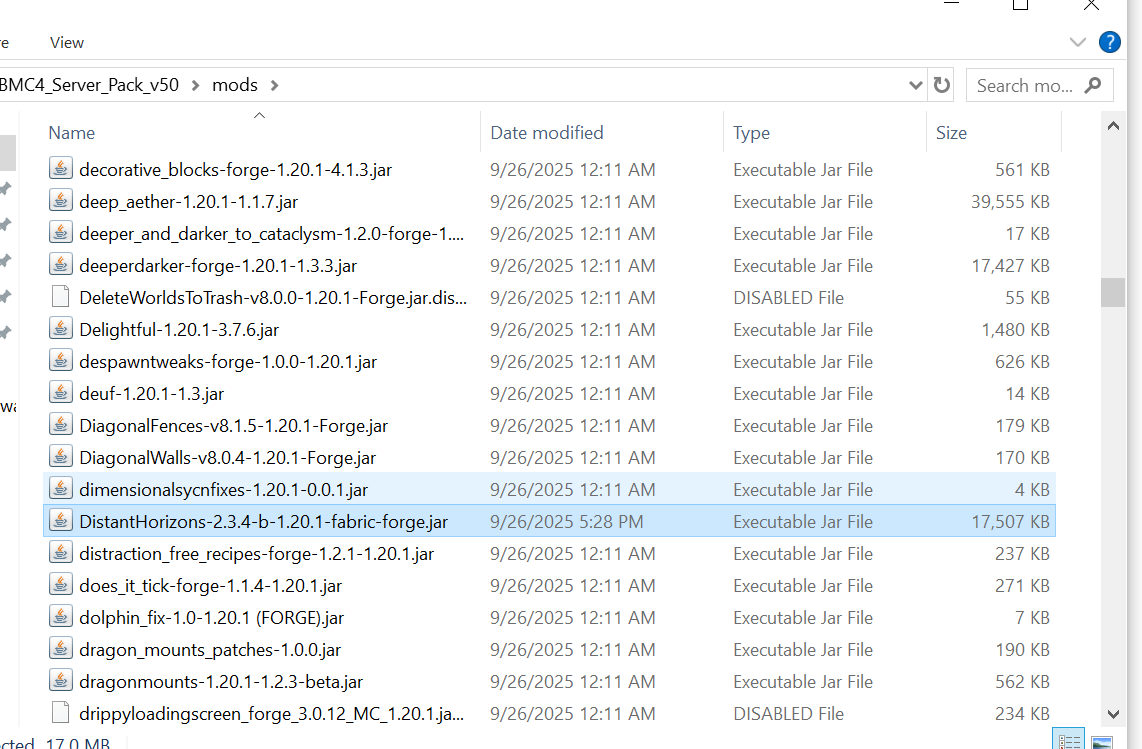Select file decorative_blocks-forge-1.20.1-4.1.3.jar by name
Screen dimensions: 1142x749
[235, 170]
